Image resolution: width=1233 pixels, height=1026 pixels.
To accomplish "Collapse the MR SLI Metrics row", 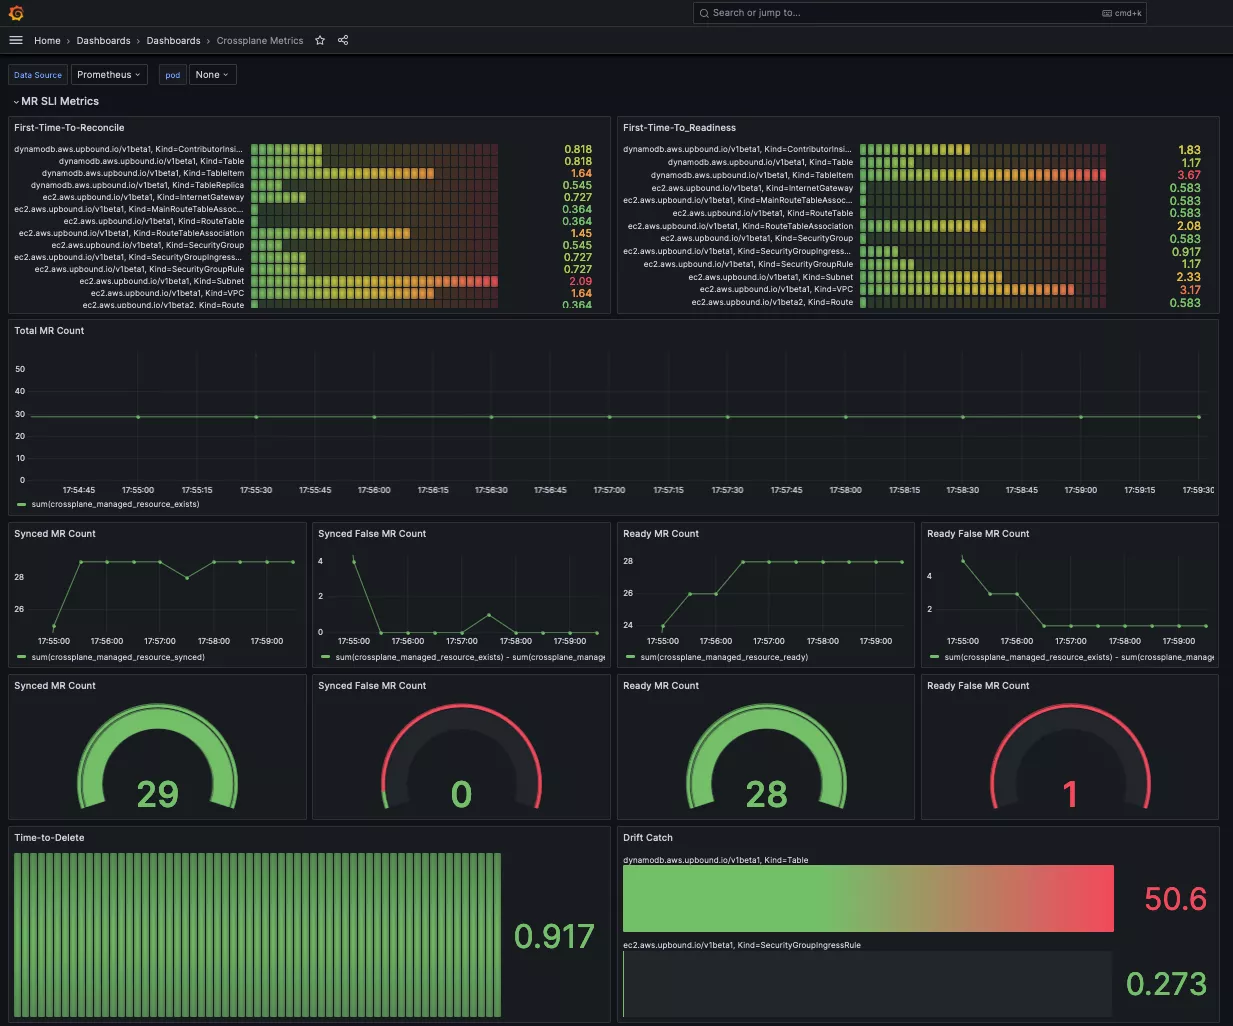I will pyautogui.click(x=56, y=101).
